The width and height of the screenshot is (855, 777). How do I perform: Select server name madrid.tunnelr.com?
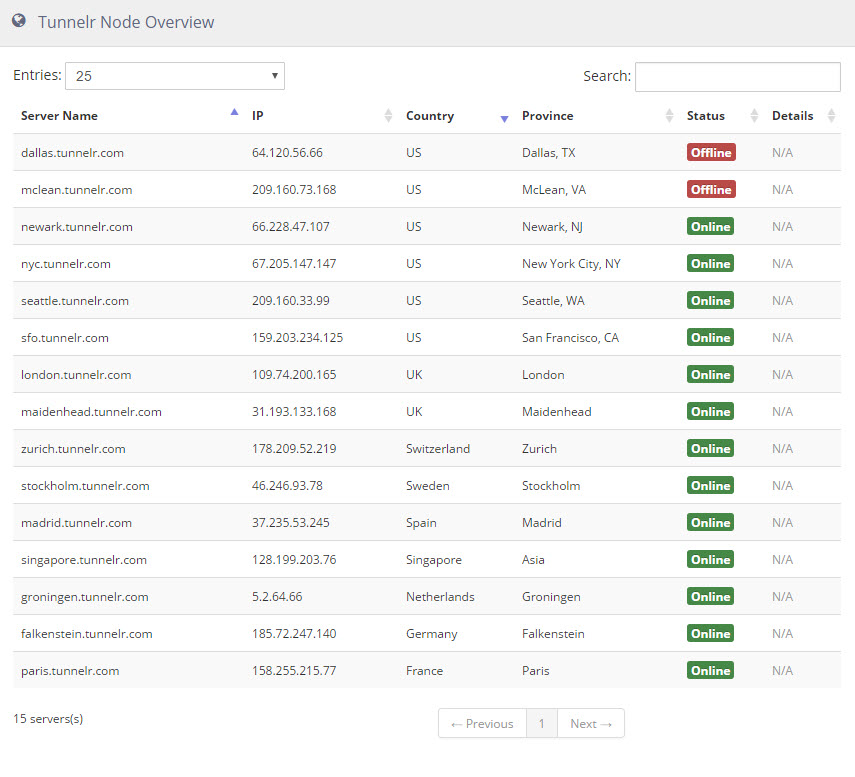pos(76,523)
